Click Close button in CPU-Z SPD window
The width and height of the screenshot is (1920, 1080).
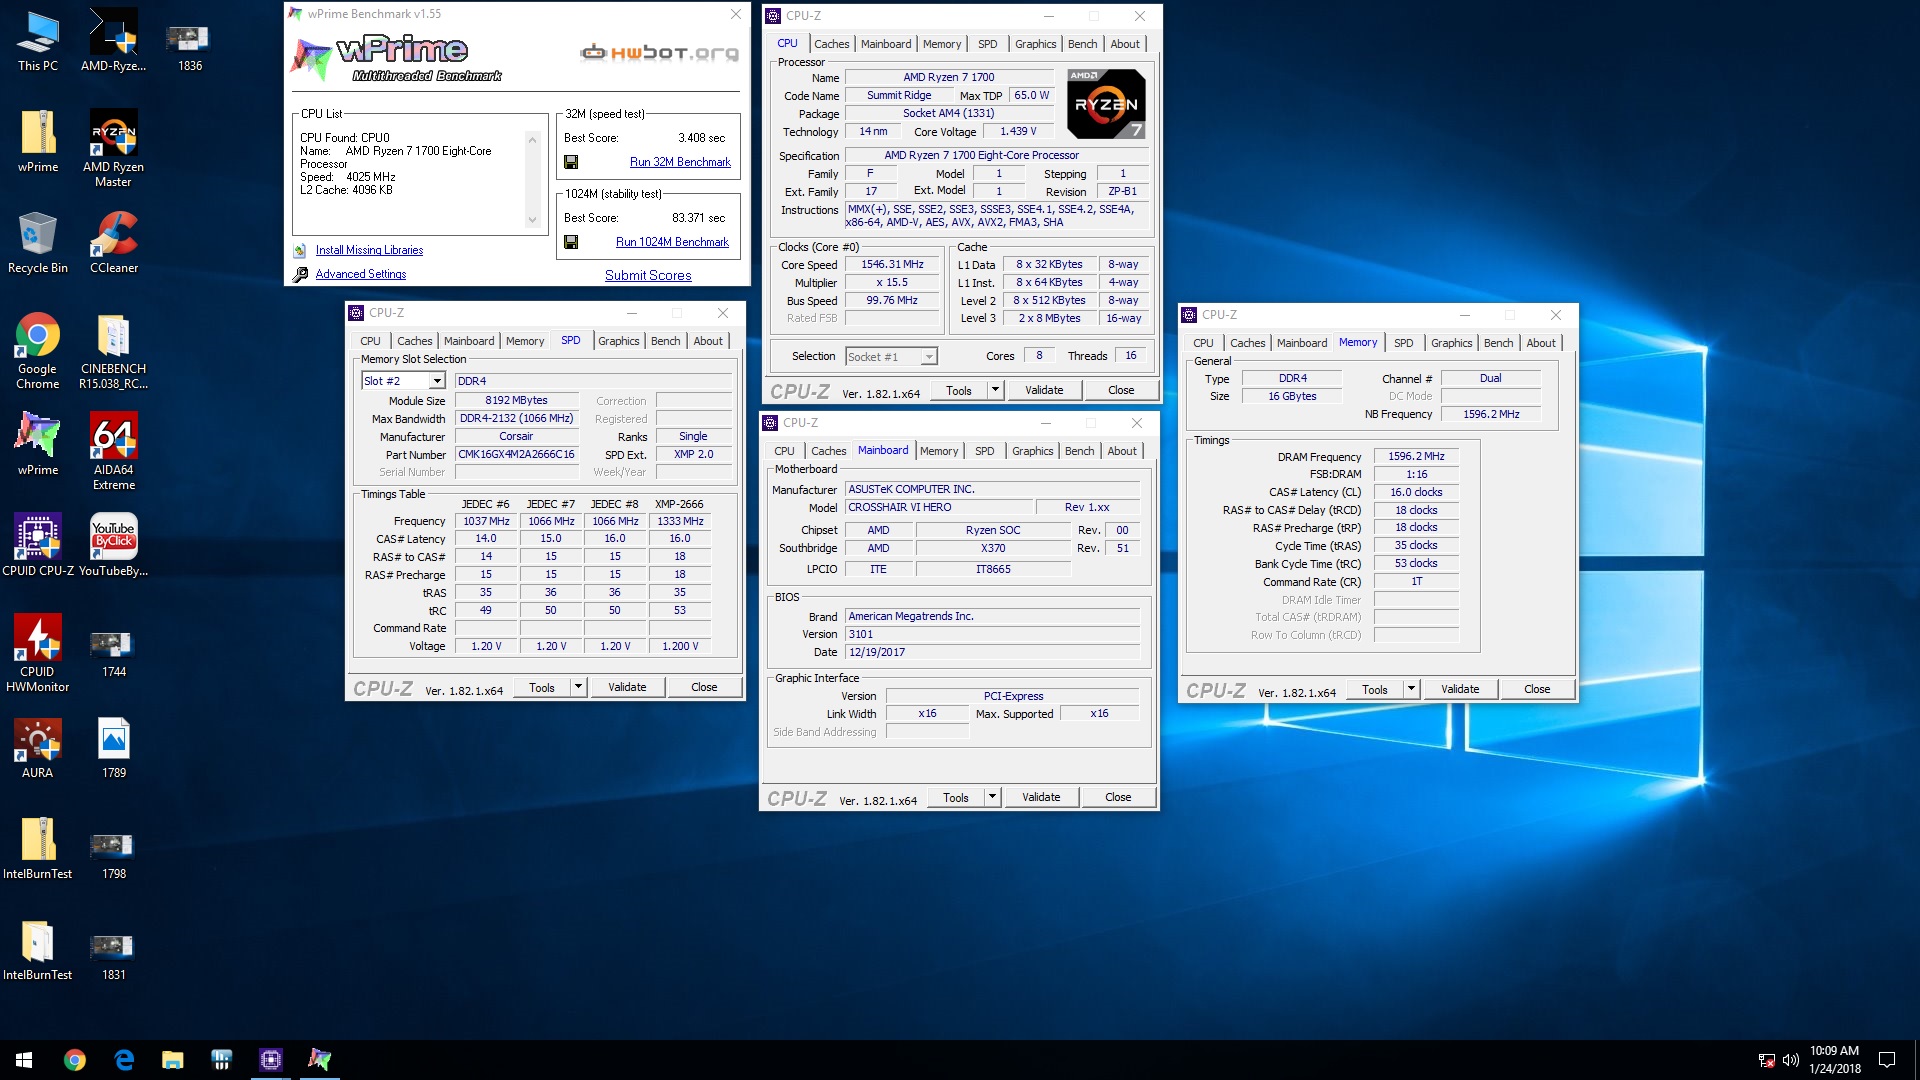tap(704, 687)
